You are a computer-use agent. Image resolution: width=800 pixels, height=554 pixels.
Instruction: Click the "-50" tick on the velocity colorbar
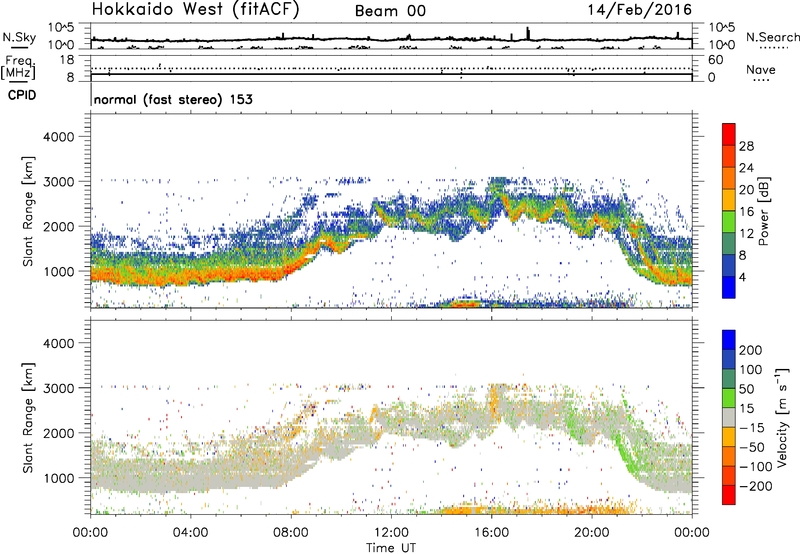coord(752,447)
